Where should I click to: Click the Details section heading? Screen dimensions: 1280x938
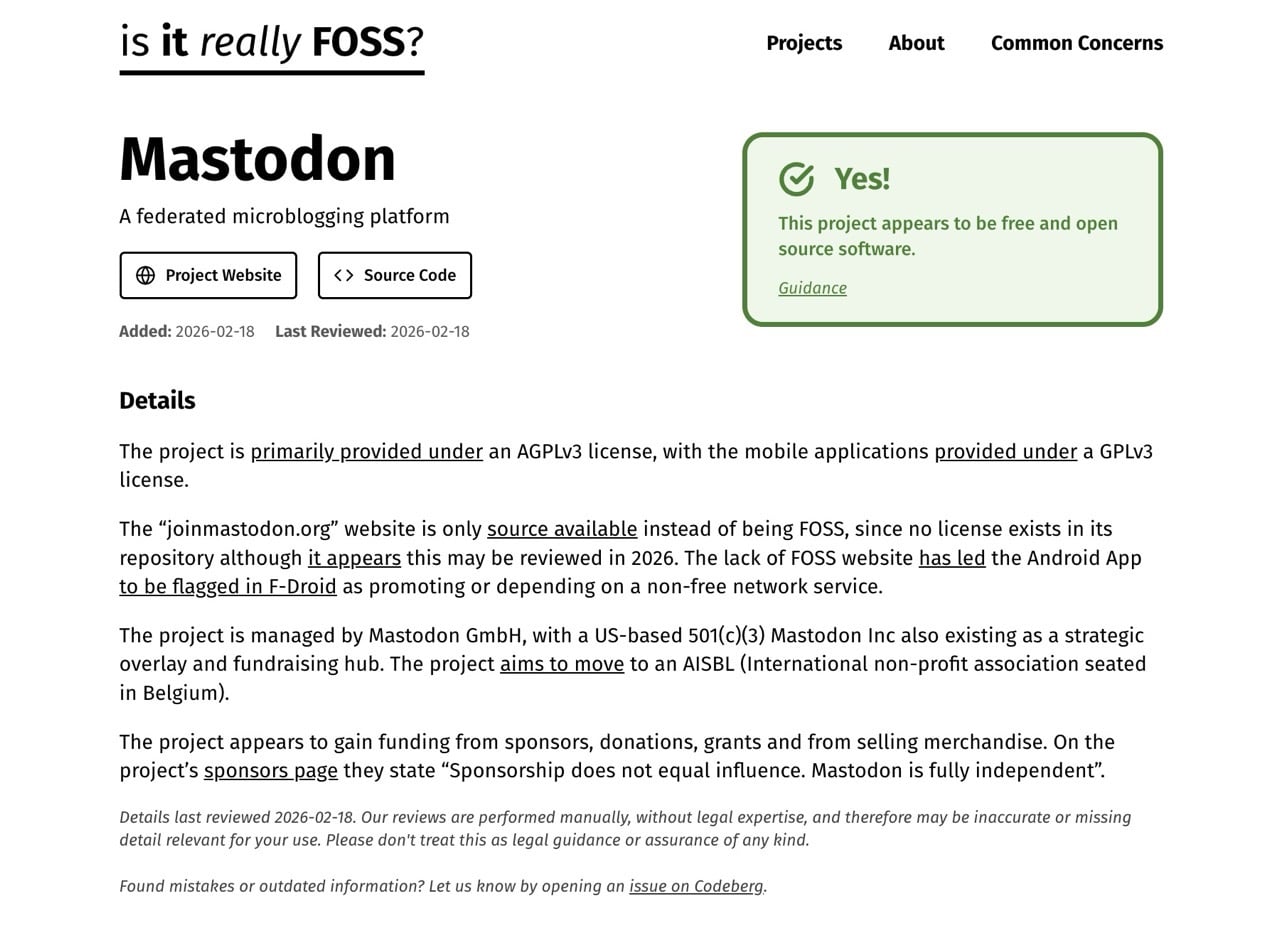point(157,400)
